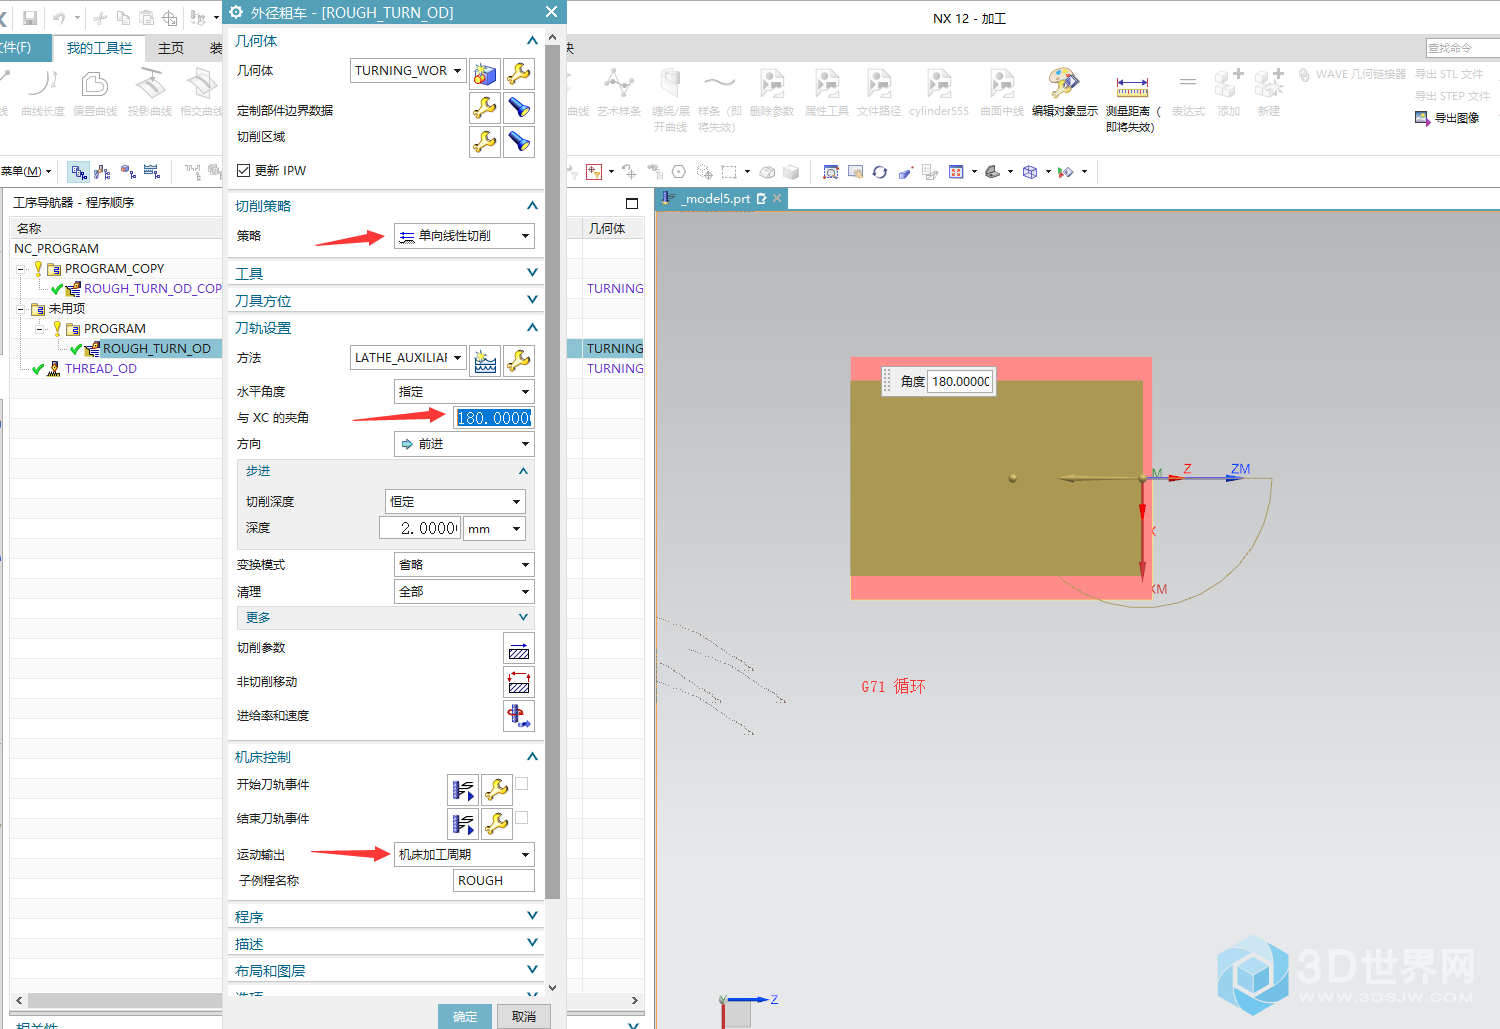Open the feeds and speeds dialog icon

(519, 716)
